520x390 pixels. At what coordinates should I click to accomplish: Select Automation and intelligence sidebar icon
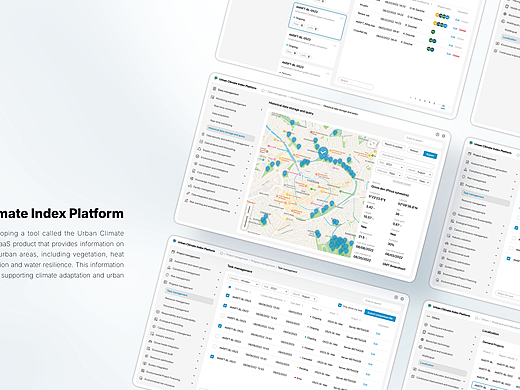[x=196, y=164]
